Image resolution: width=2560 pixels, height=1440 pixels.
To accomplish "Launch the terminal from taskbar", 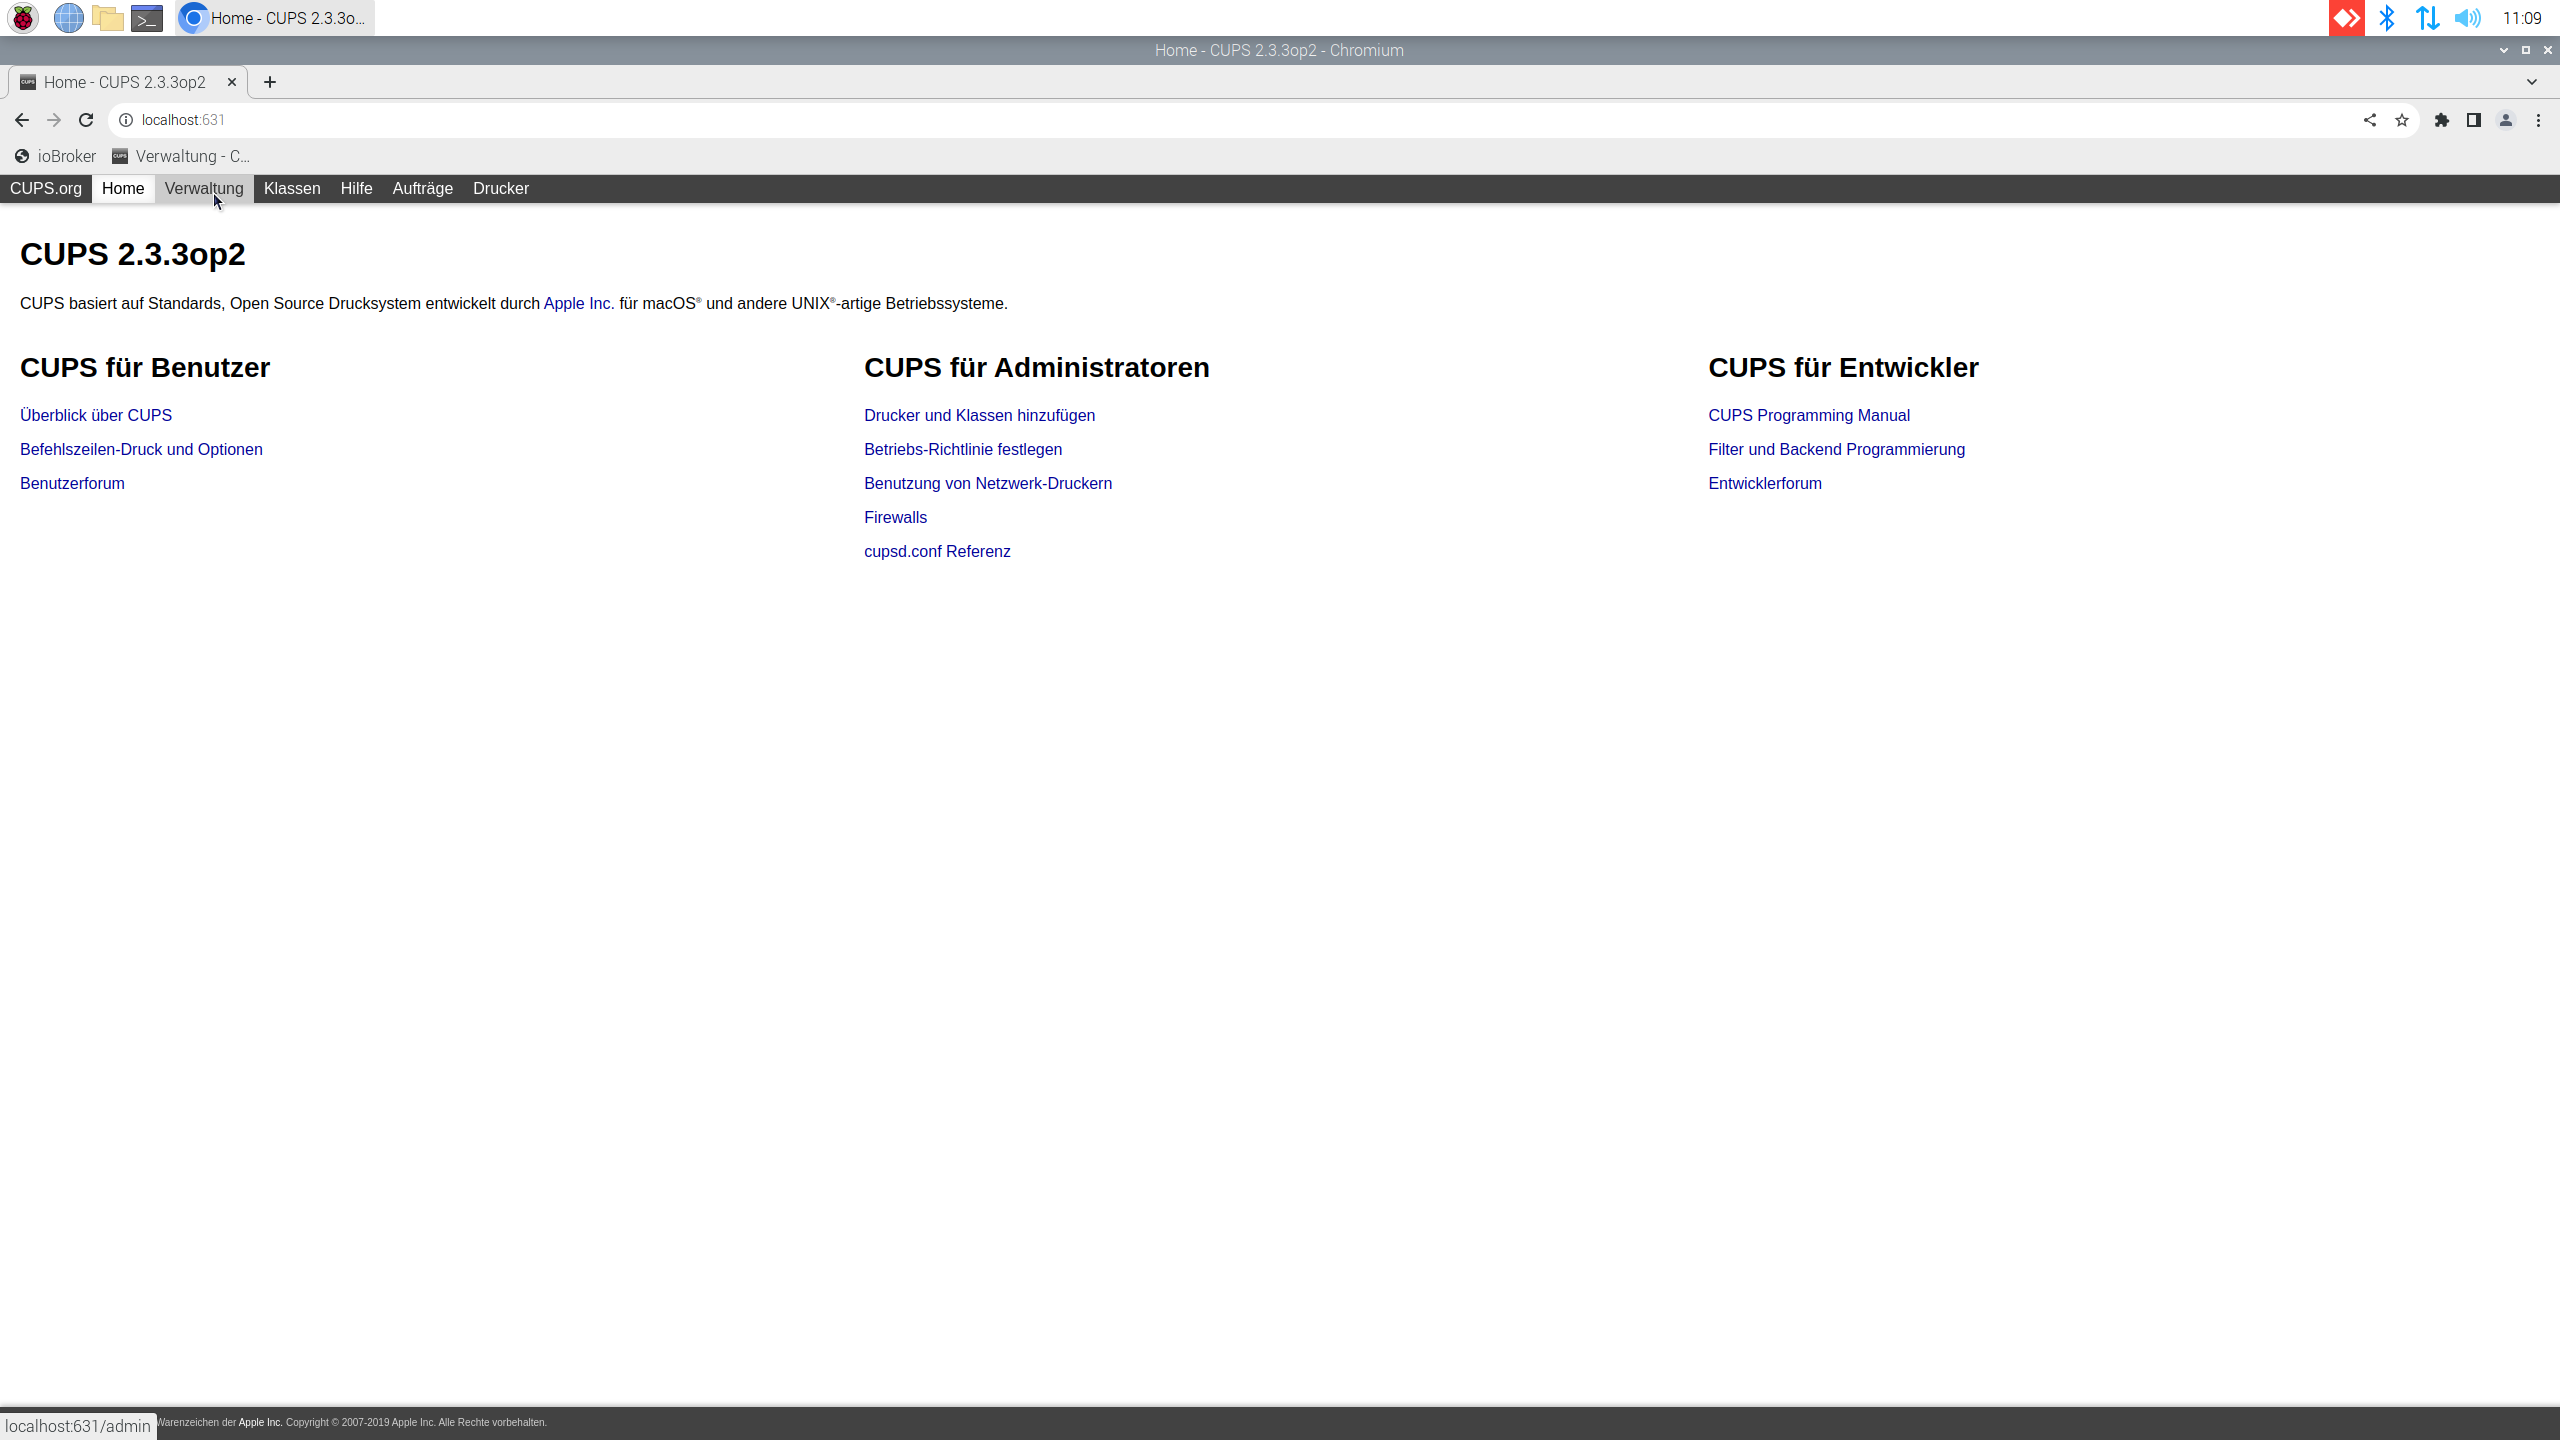I will pos(147,18).
